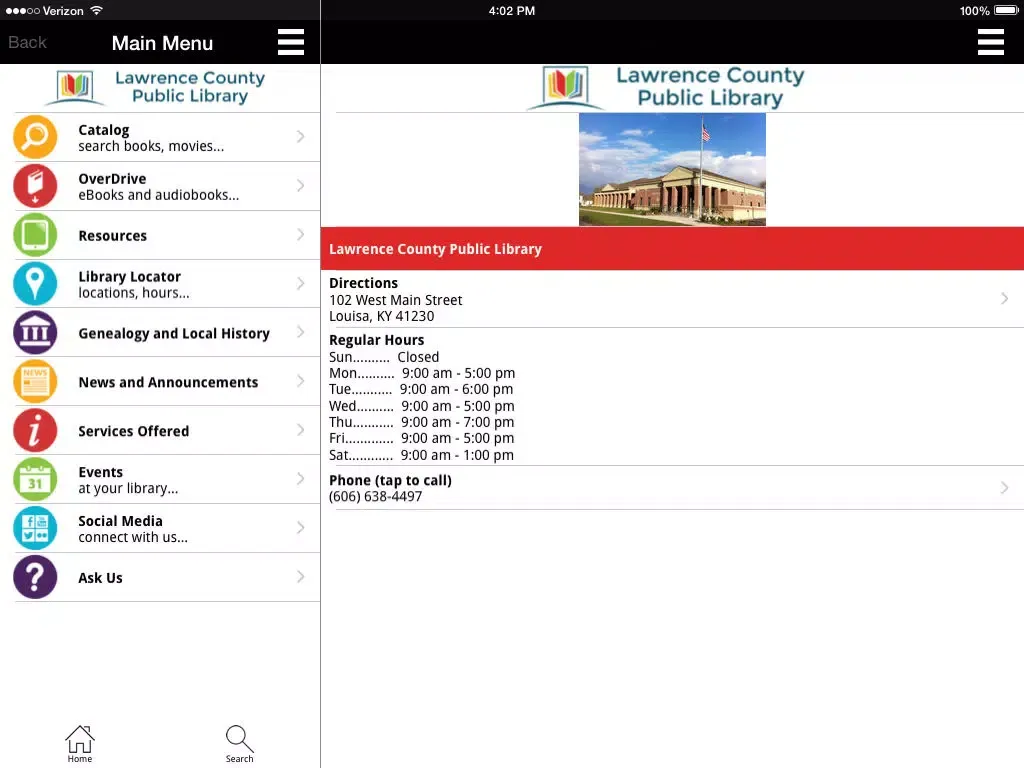Tap the orange Catalog magnifier icon

click(35, 137)
